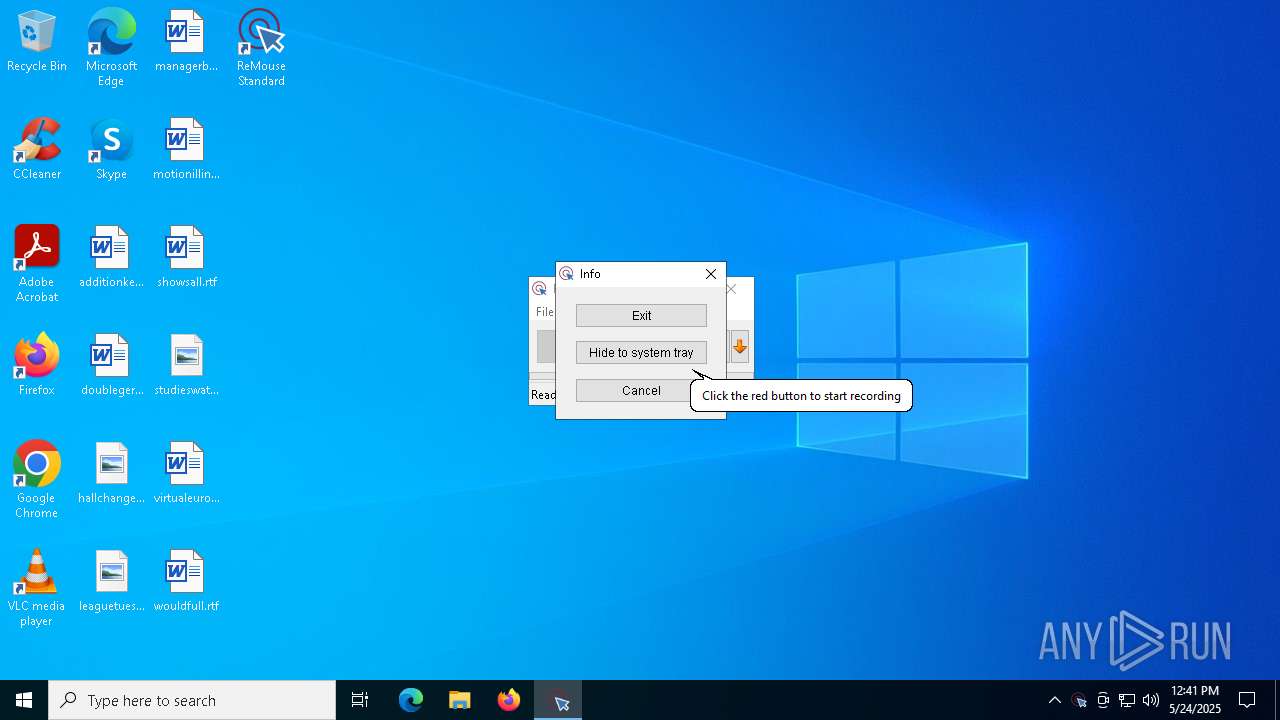Open the volume control tray icon
The height and width of the screenshot is (720, 1280).
1151,700
